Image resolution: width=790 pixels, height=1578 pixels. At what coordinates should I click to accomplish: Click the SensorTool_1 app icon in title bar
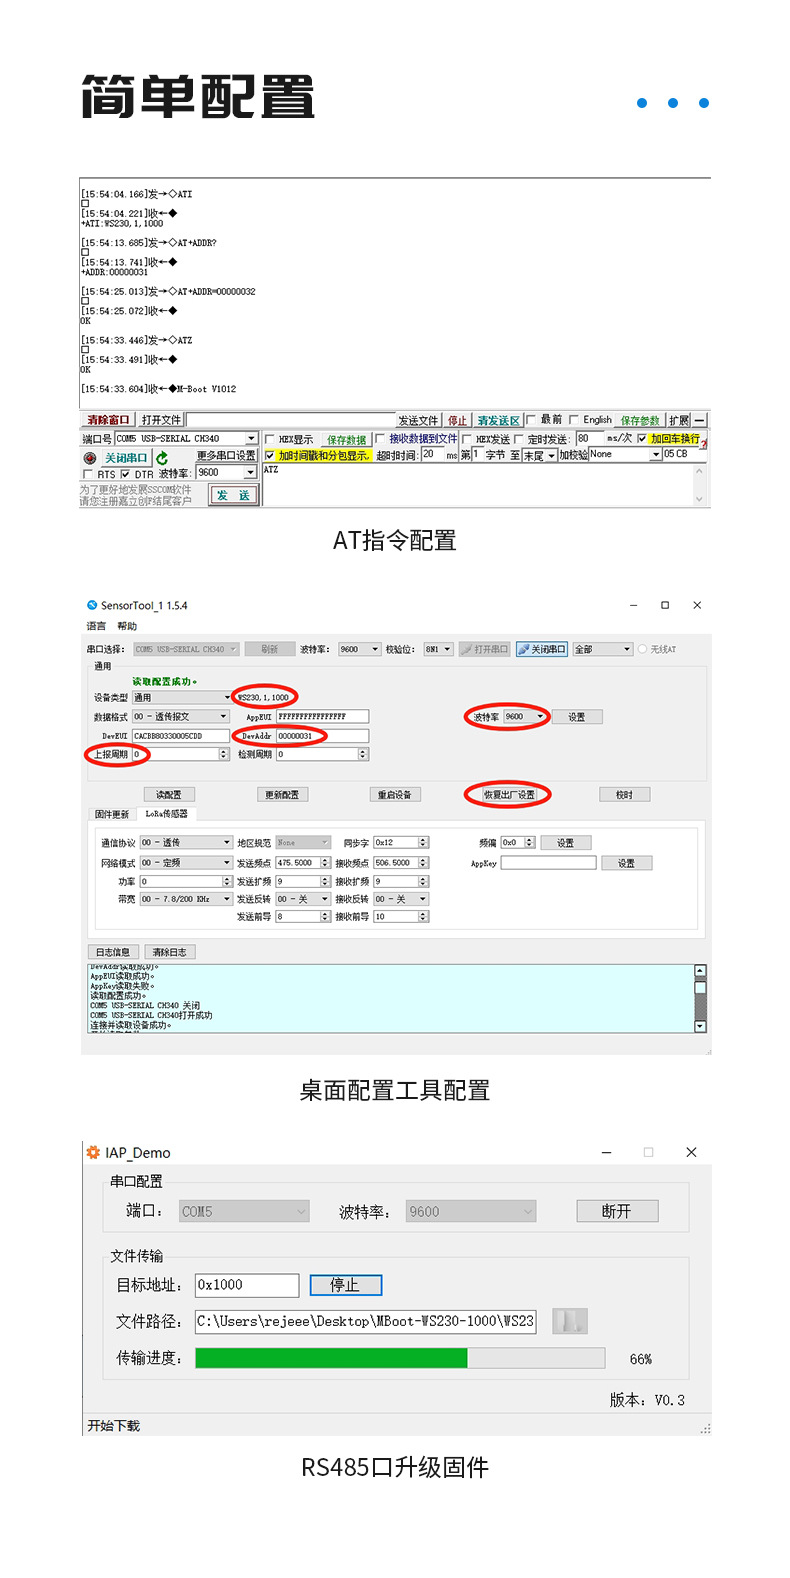[92, 605]
